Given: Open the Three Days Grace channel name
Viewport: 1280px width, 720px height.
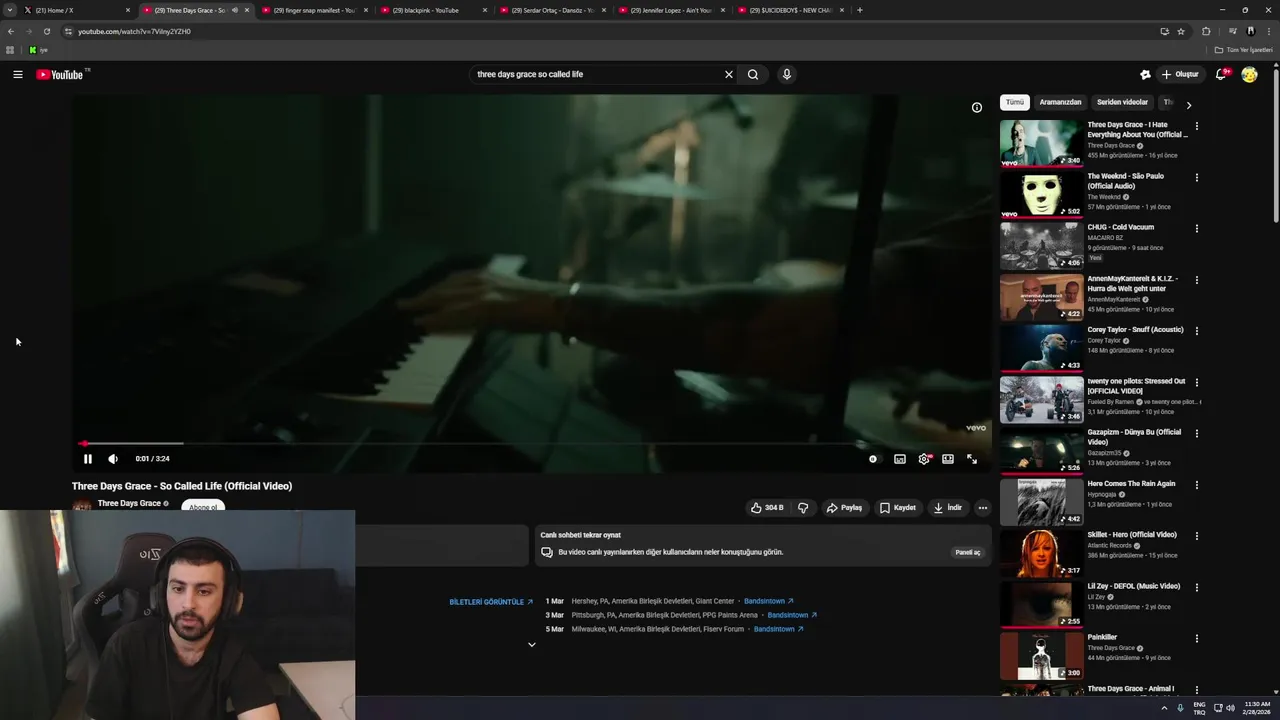Looking at the screenshot, I should click(129, 503).
